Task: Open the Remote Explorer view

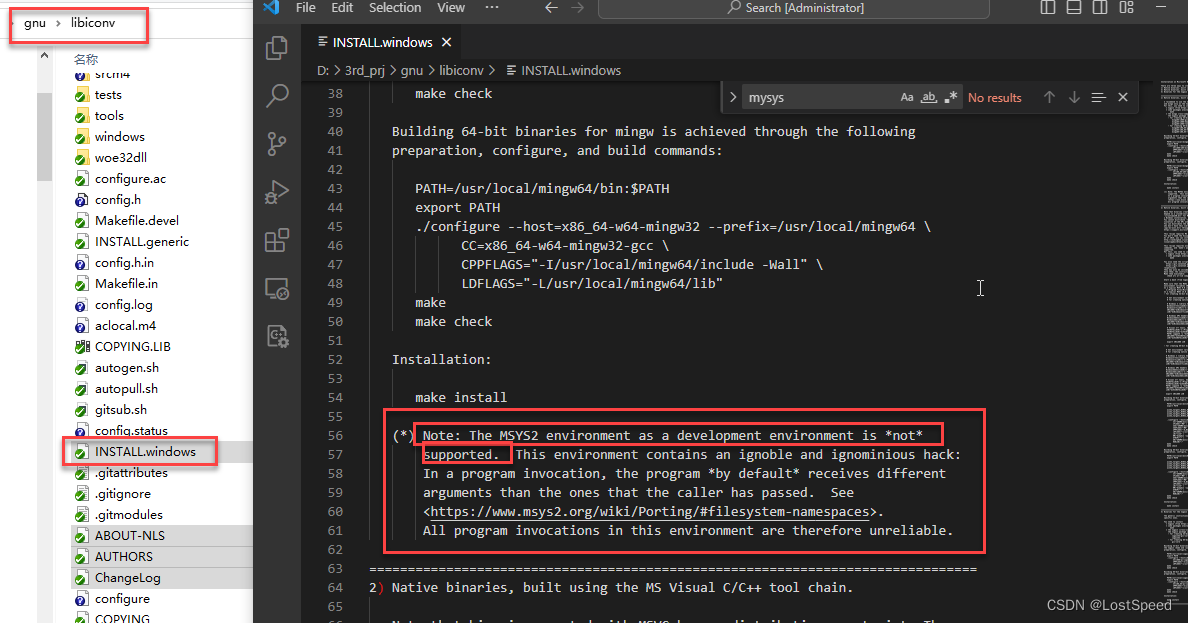Action: pos(277,288)
